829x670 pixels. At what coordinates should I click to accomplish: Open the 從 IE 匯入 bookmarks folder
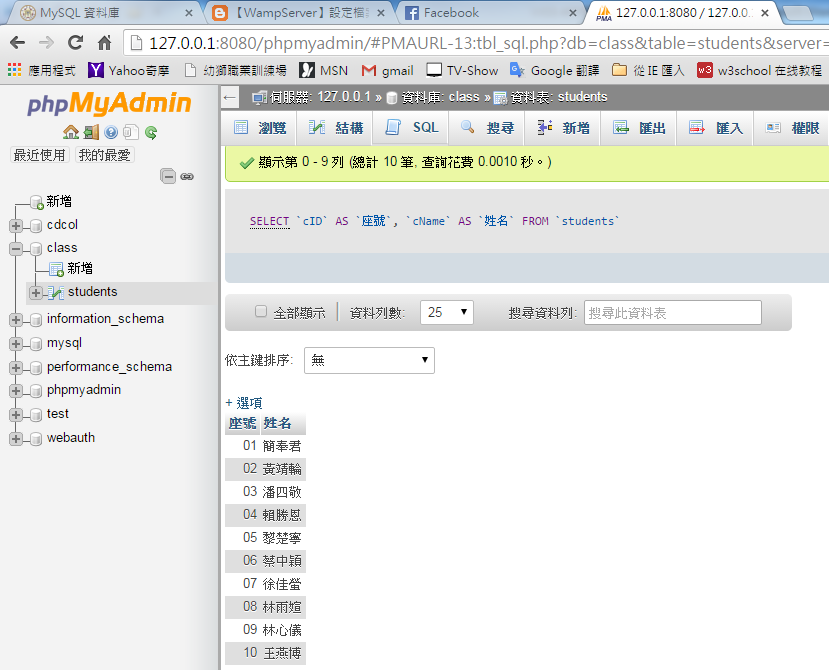tap(648, 70)
